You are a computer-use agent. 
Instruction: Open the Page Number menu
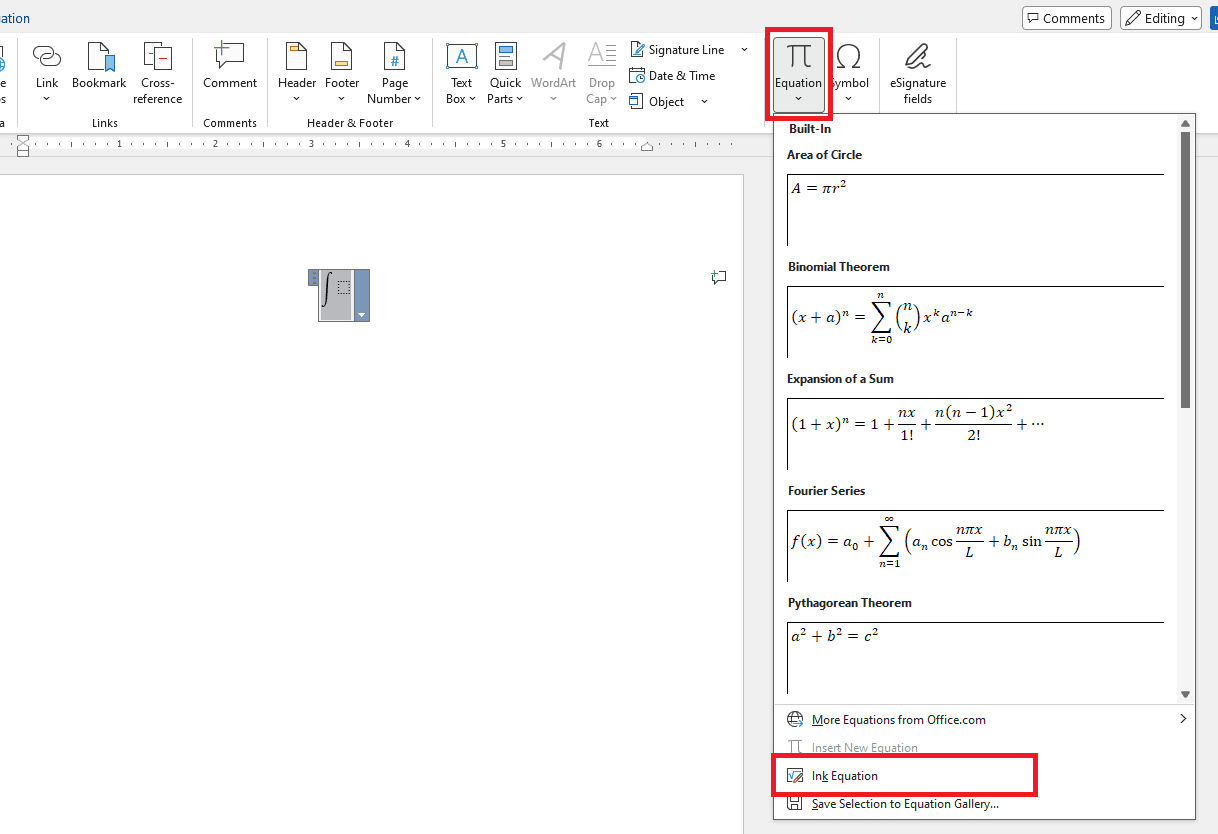click(394, 74)
